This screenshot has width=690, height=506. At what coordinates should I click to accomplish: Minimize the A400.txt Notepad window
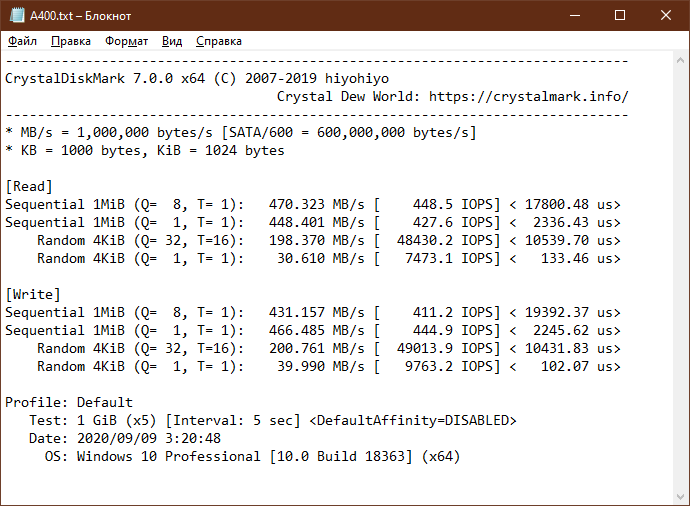575,15
